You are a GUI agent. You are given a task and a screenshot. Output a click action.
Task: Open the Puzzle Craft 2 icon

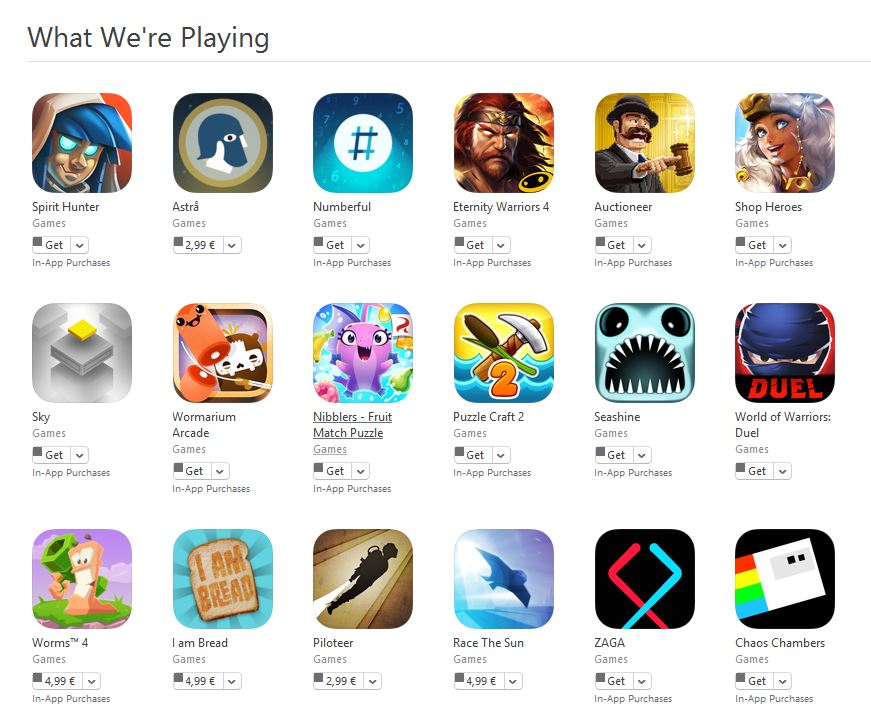503,353
